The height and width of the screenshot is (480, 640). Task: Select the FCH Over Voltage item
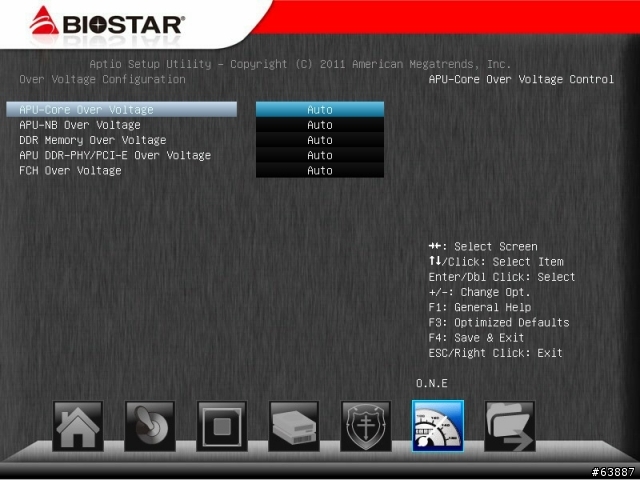pyautogui.click(x=70, y=170)
